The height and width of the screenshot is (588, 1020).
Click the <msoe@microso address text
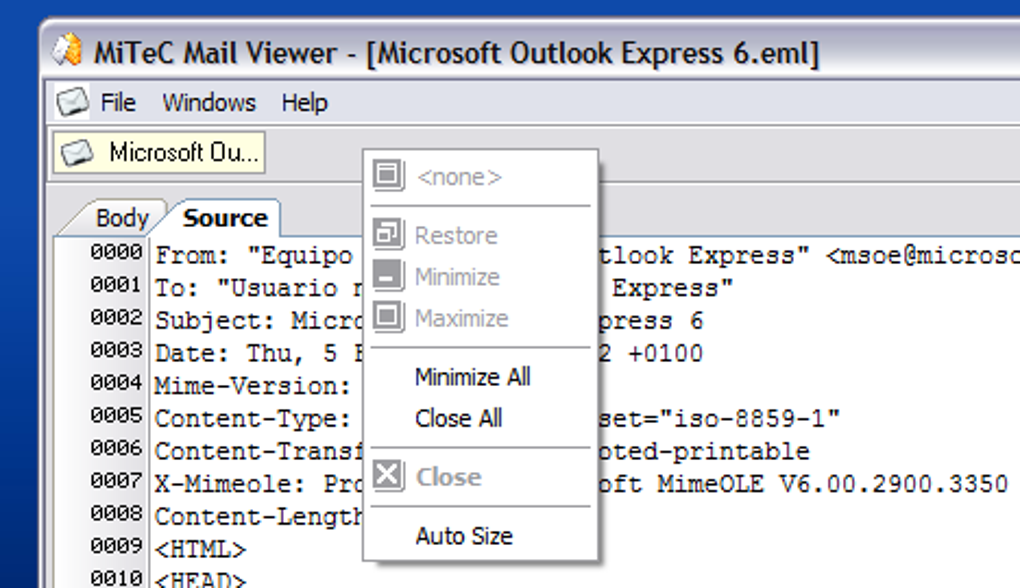tap(922, 256)
